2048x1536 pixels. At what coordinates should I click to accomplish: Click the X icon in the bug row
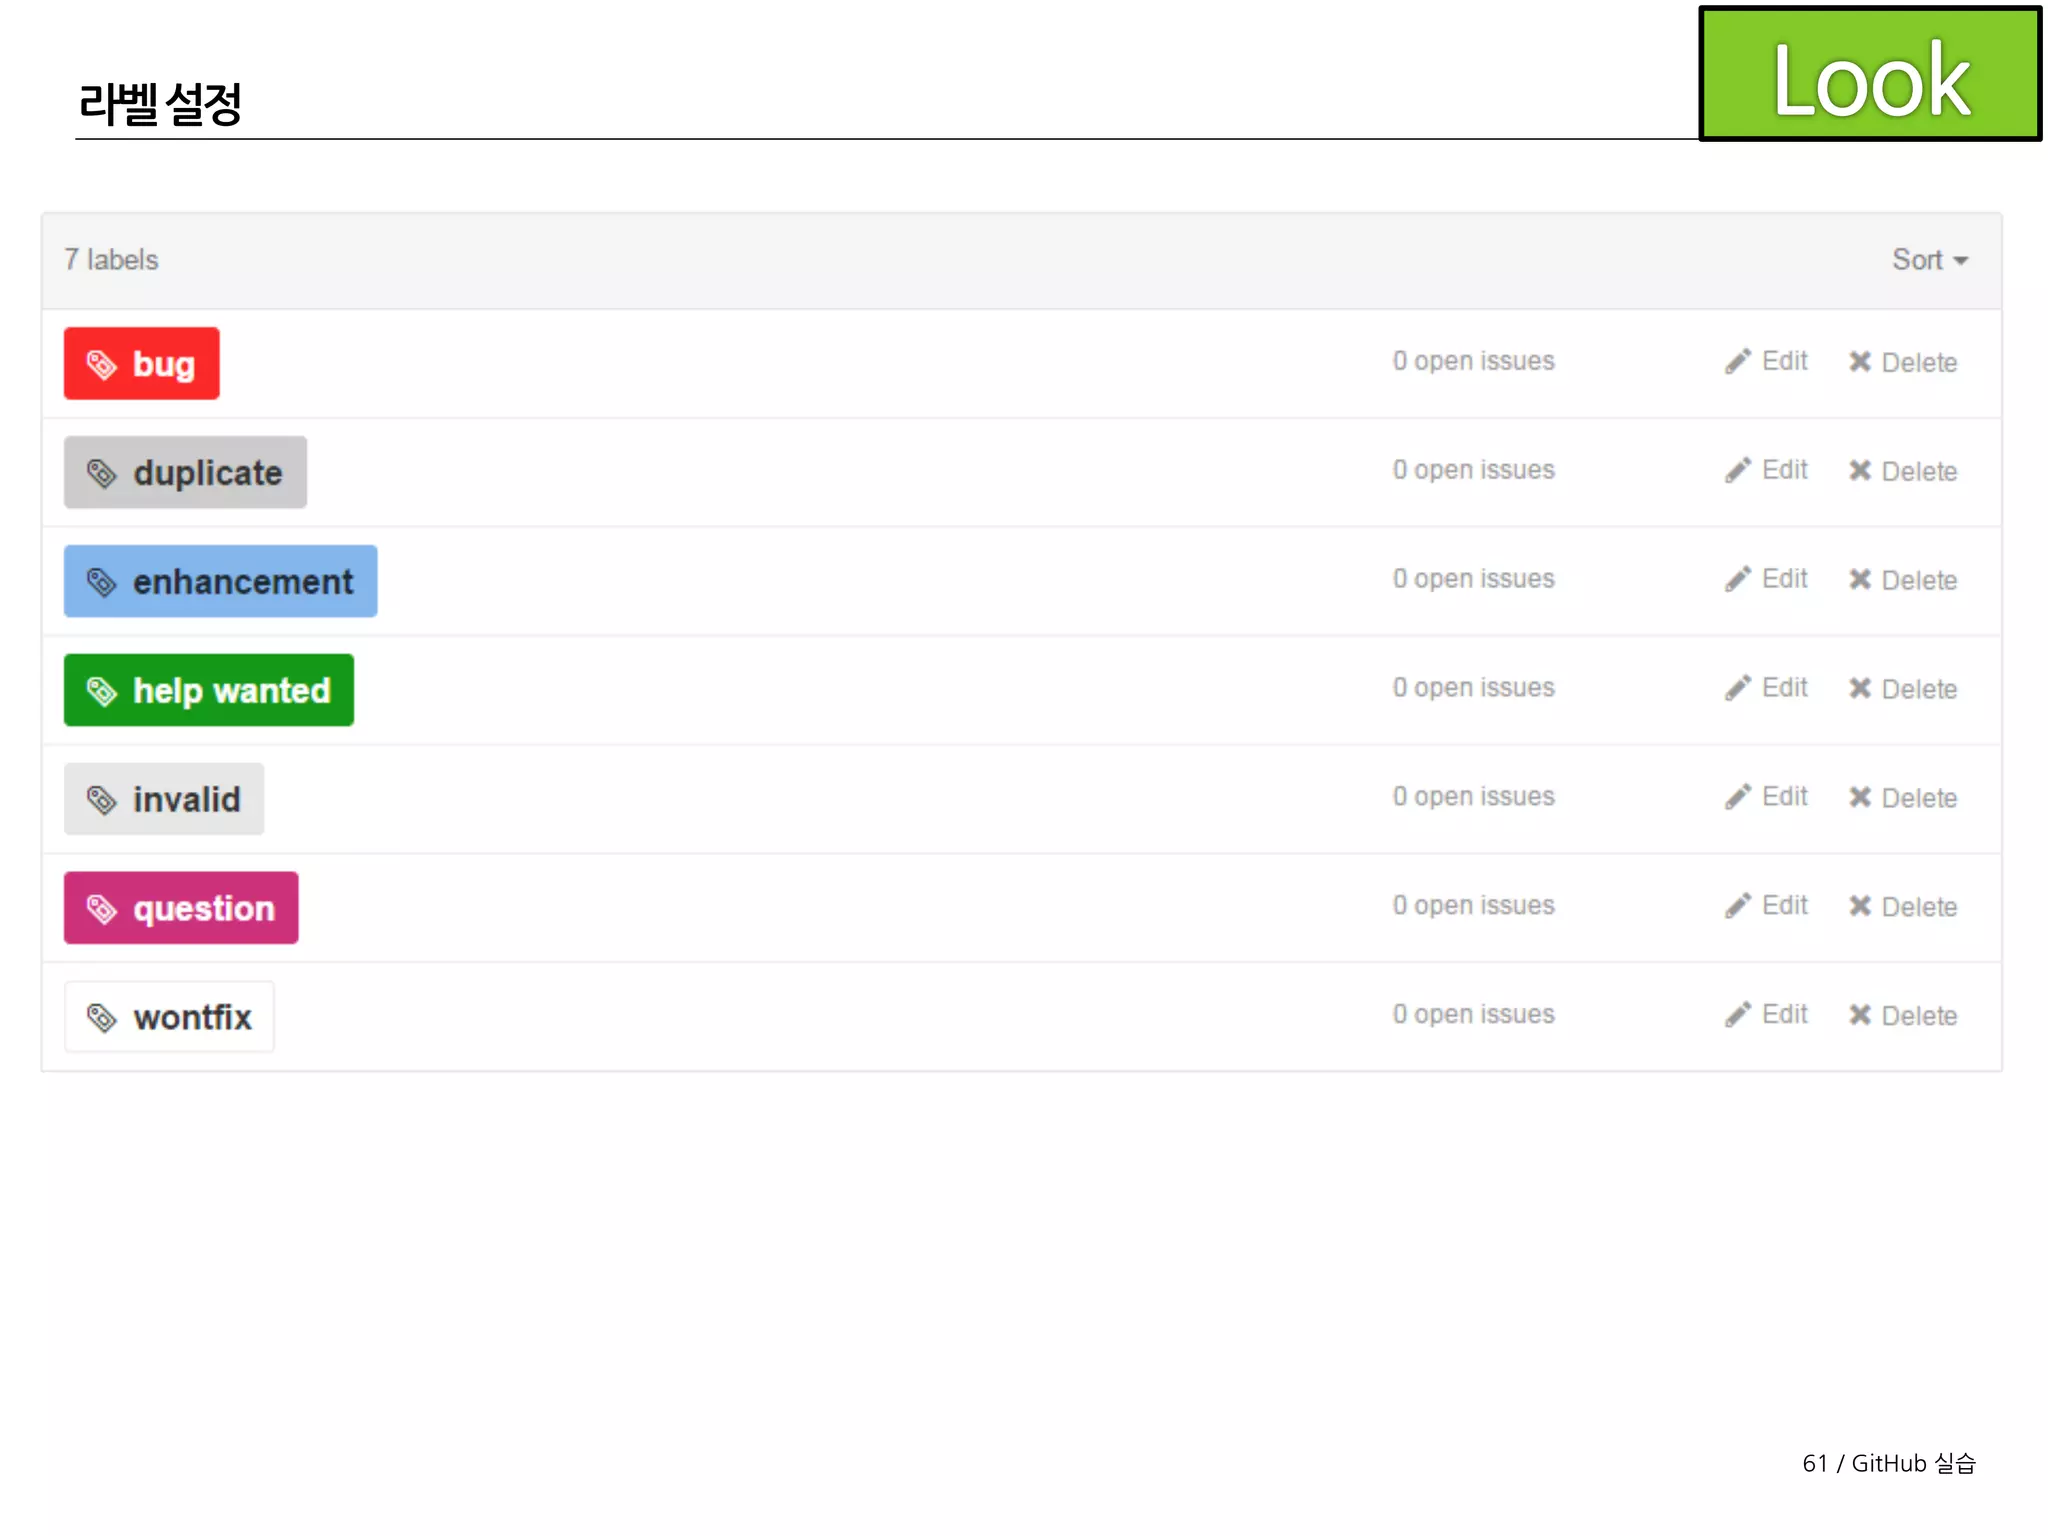1860,362
